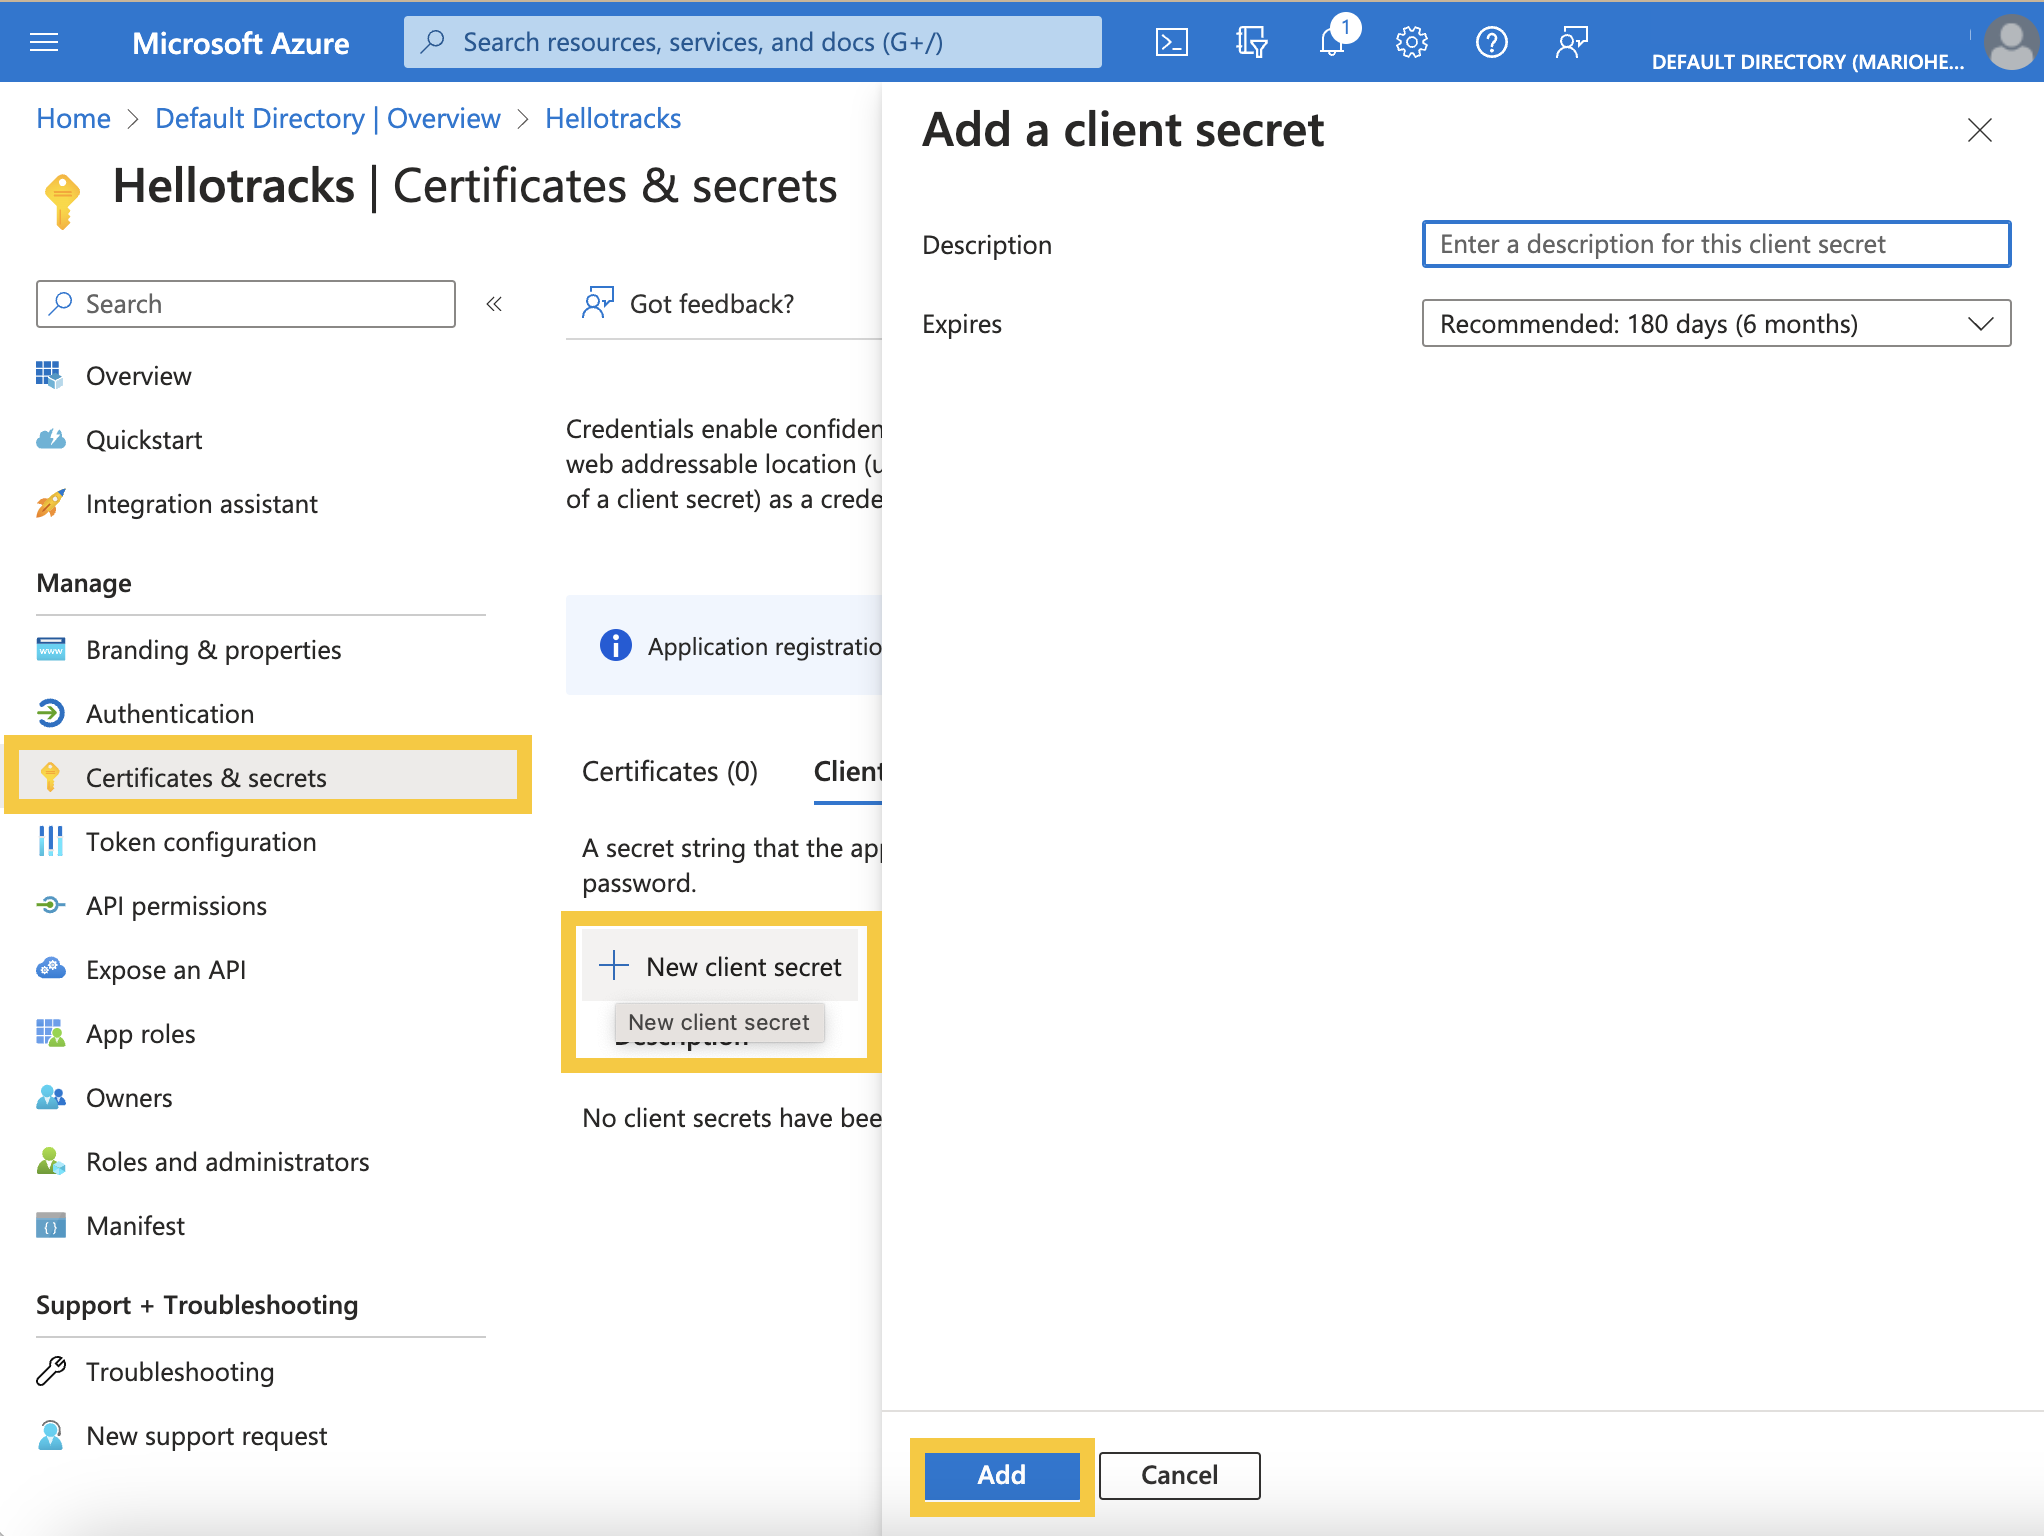Open the notifications bell

1332,42
